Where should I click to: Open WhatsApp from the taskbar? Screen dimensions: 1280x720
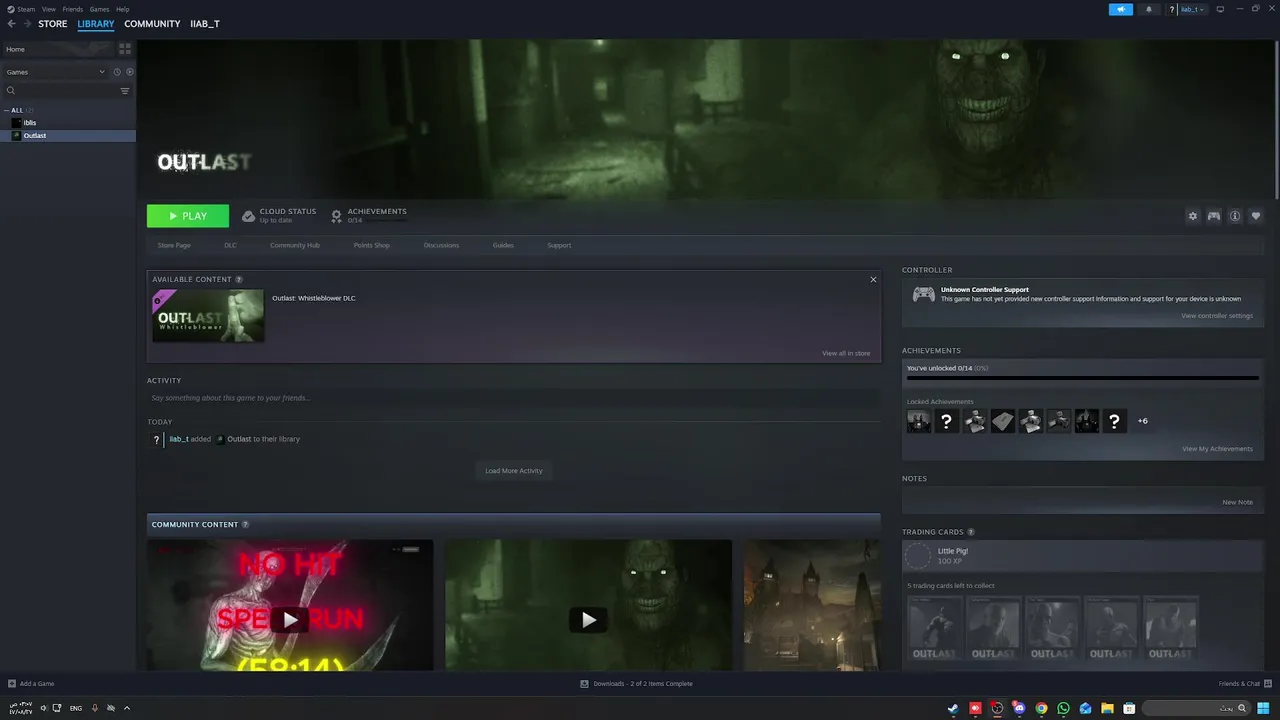pos(1063,708)
